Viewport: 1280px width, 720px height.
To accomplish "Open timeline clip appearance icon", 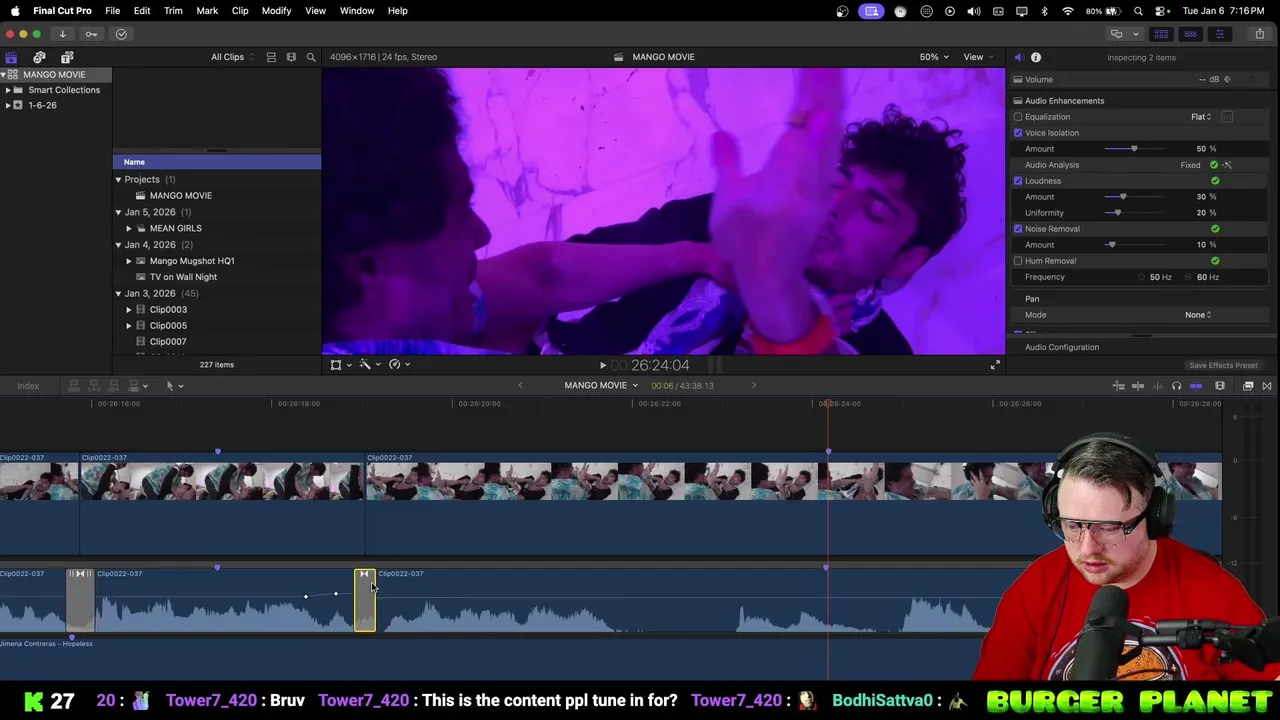I will pyautogui.click(x=1220, y=386).
